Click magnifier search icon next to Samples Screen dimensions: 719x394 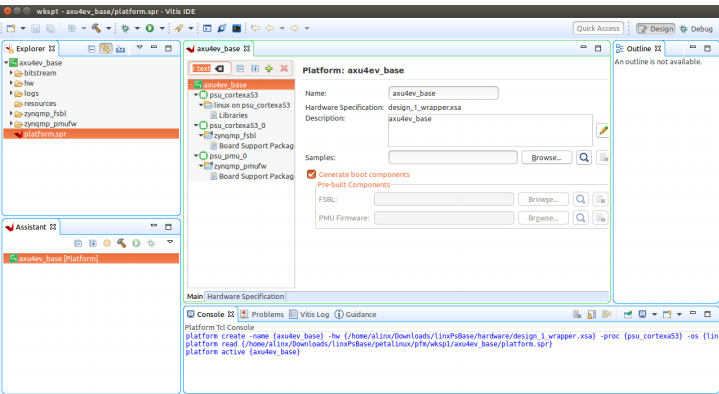[584, 157]
